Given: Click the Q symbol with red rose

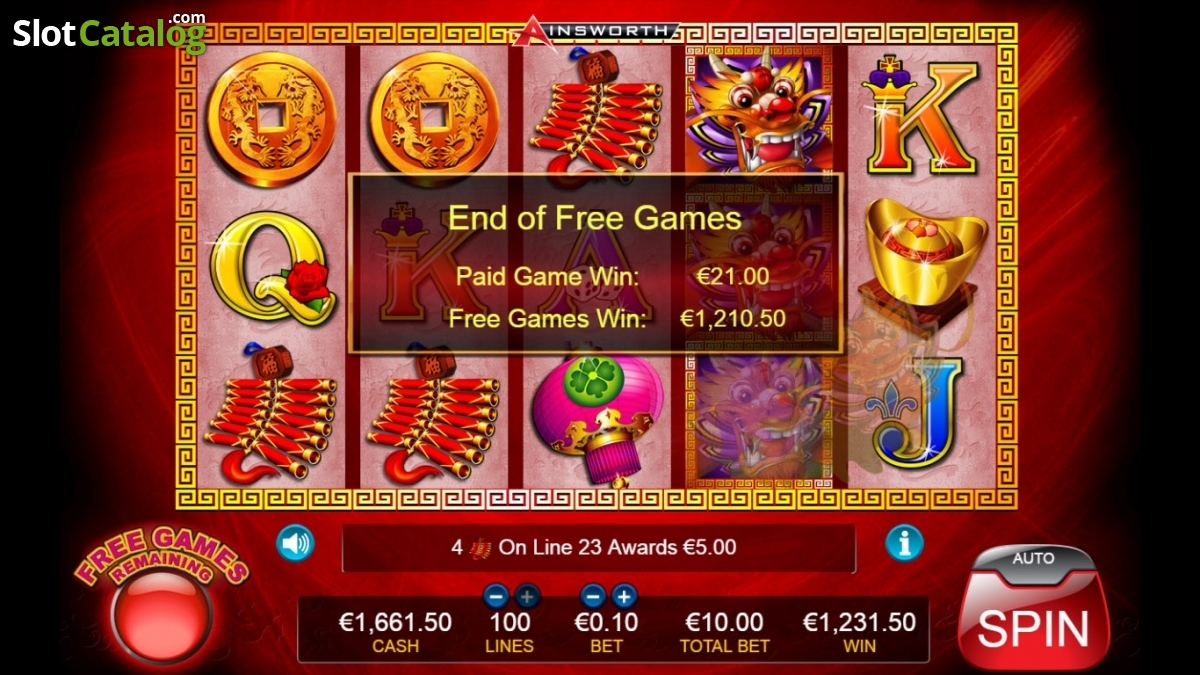Looking at the screenshot, I should [271, 268].
